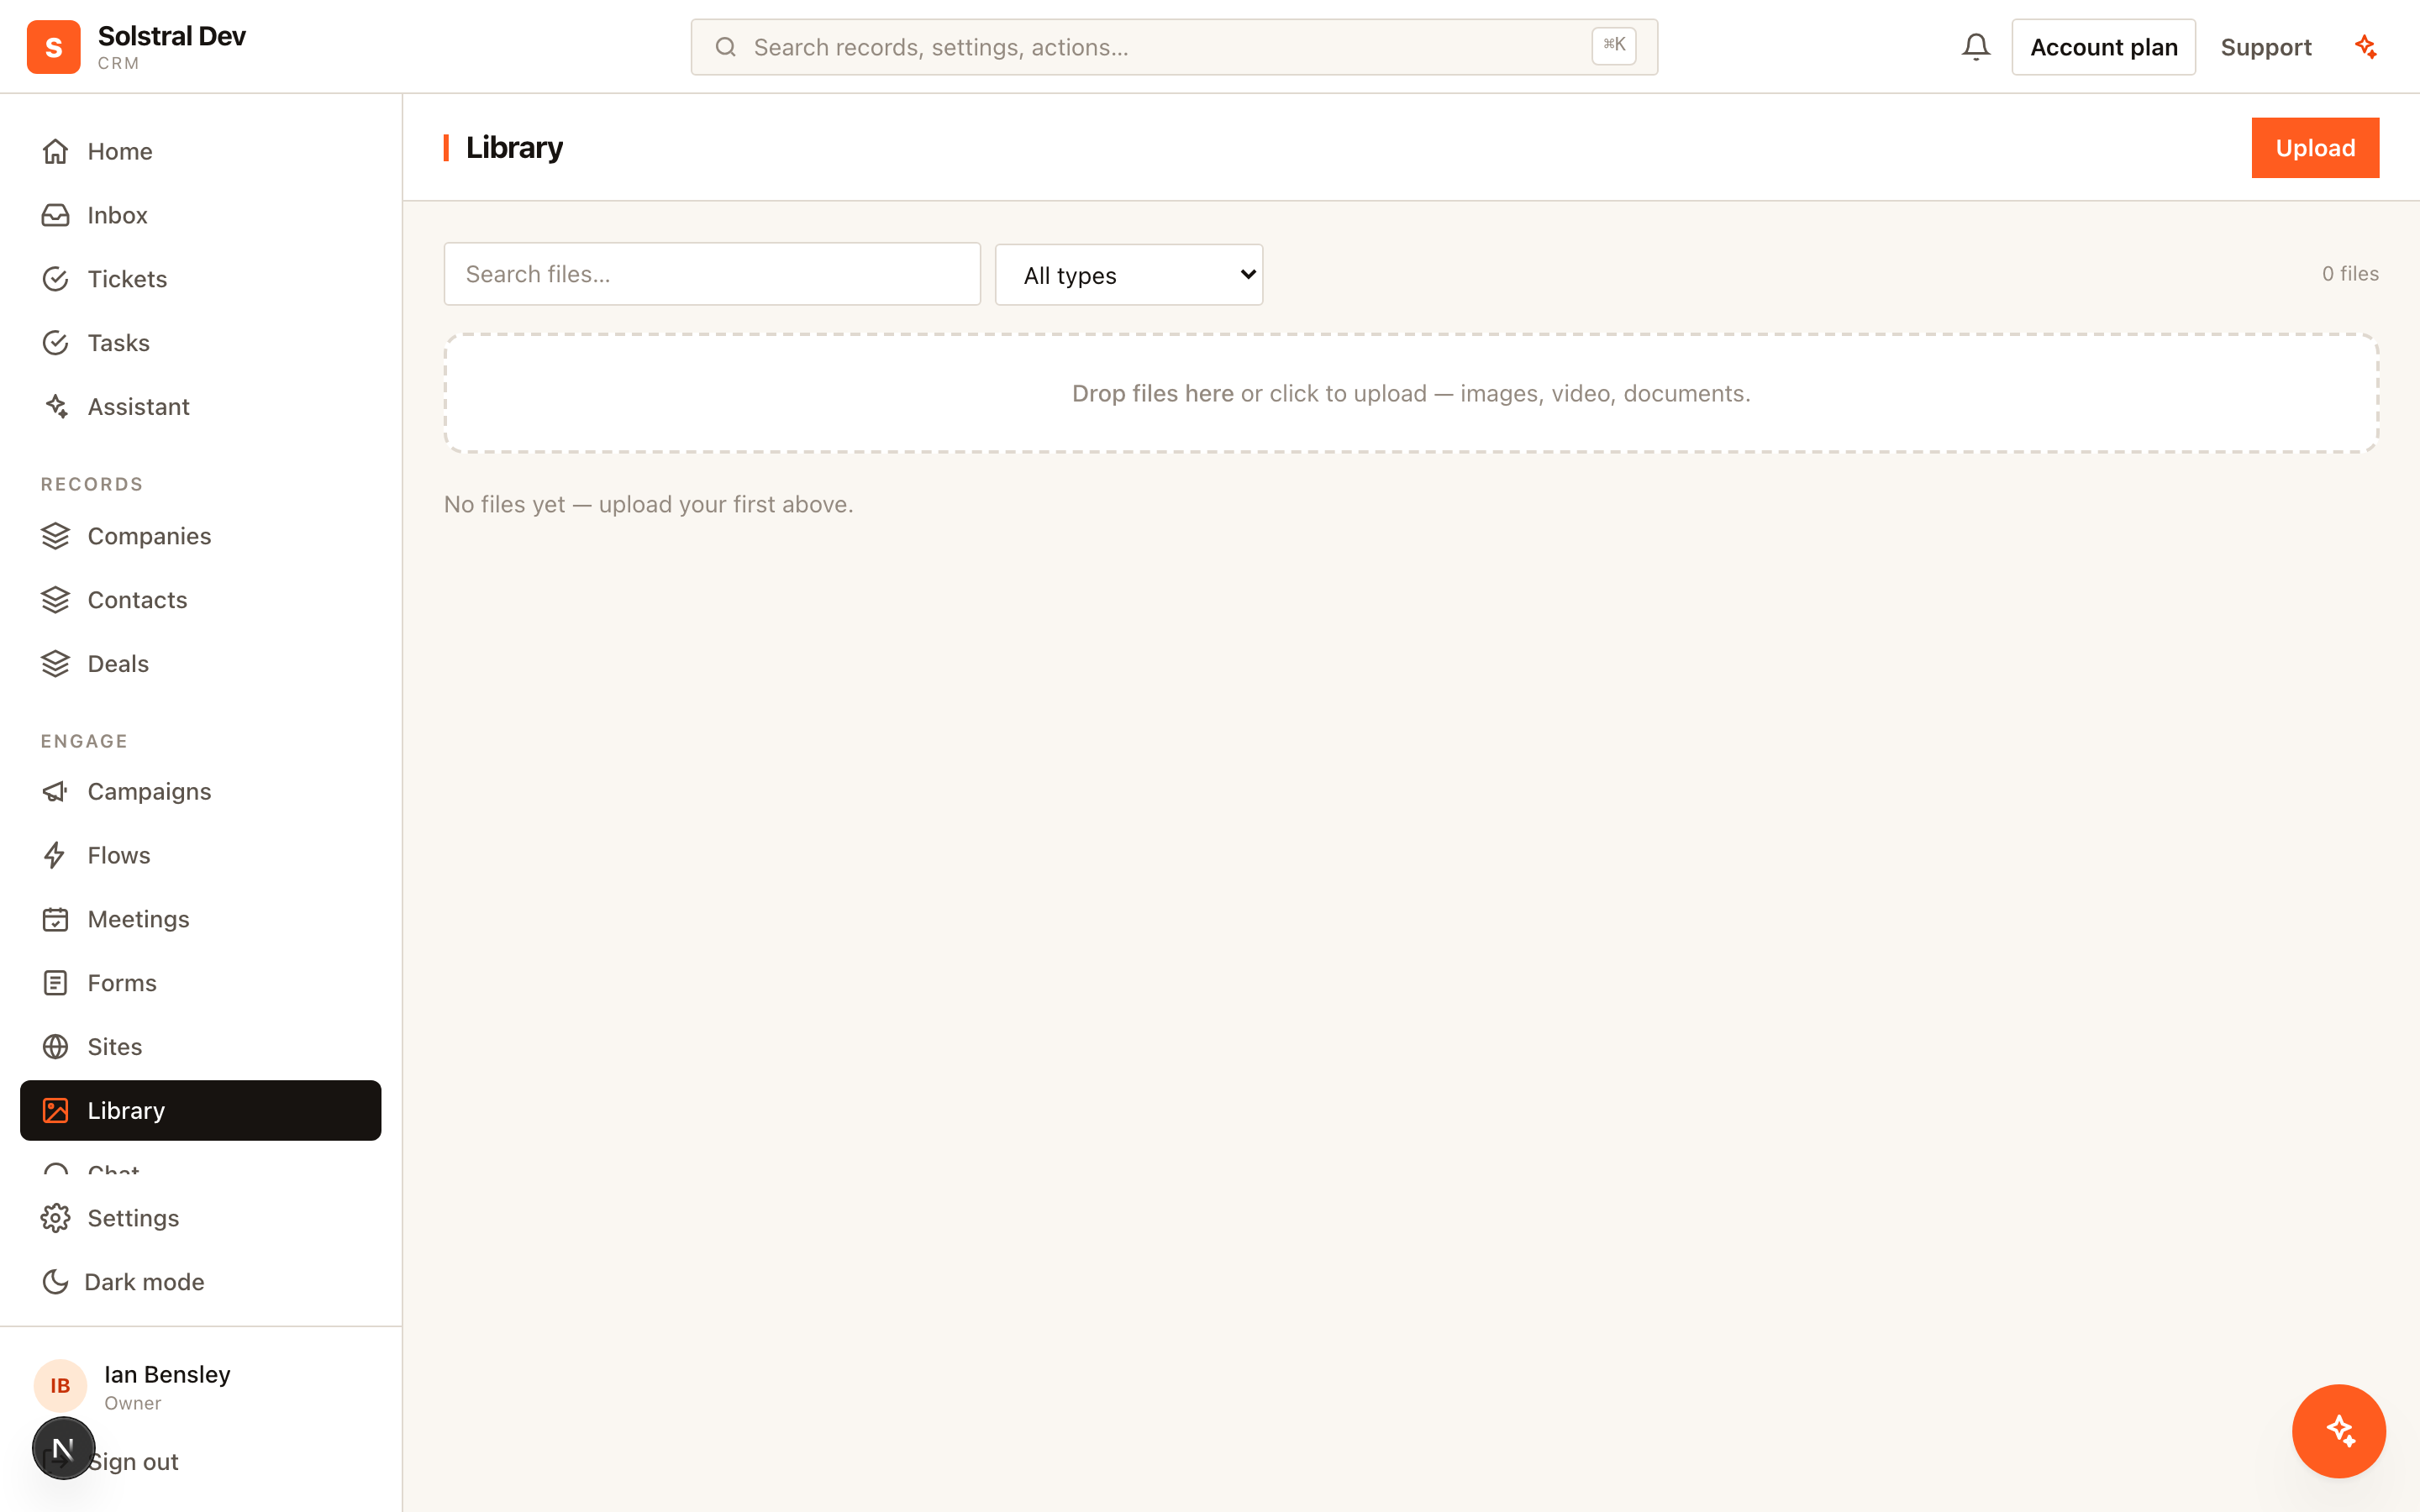Click the Assistant sparkle icon in sidebar
Viewport: 2420px width, 1512px height.
point(56,407)
